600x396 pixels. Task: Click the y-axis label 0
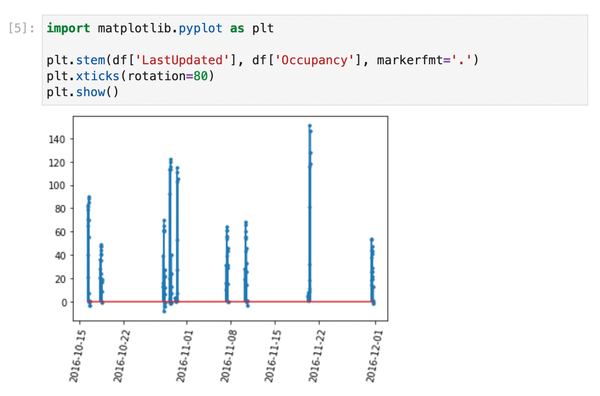click(64, 302)
